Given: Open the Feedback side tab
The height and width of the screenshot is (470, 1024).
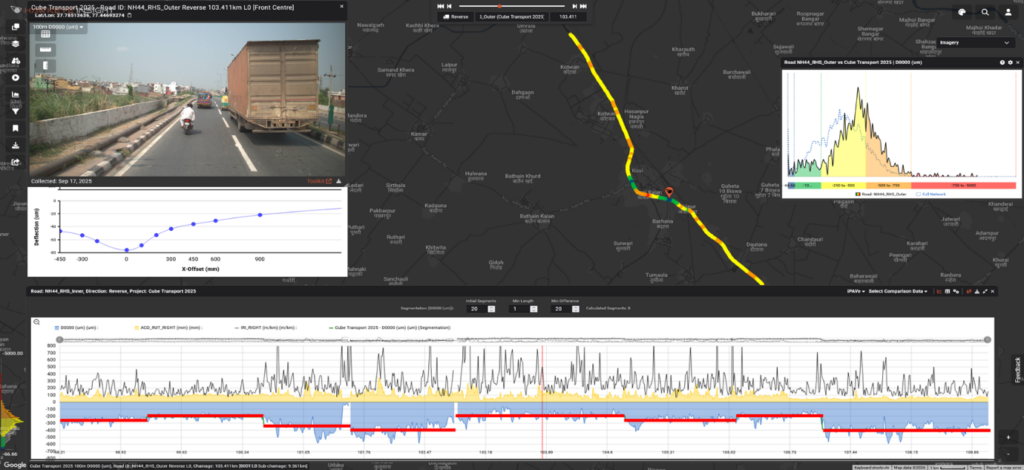Looking at the screenshot, I should coord(1017,370).
